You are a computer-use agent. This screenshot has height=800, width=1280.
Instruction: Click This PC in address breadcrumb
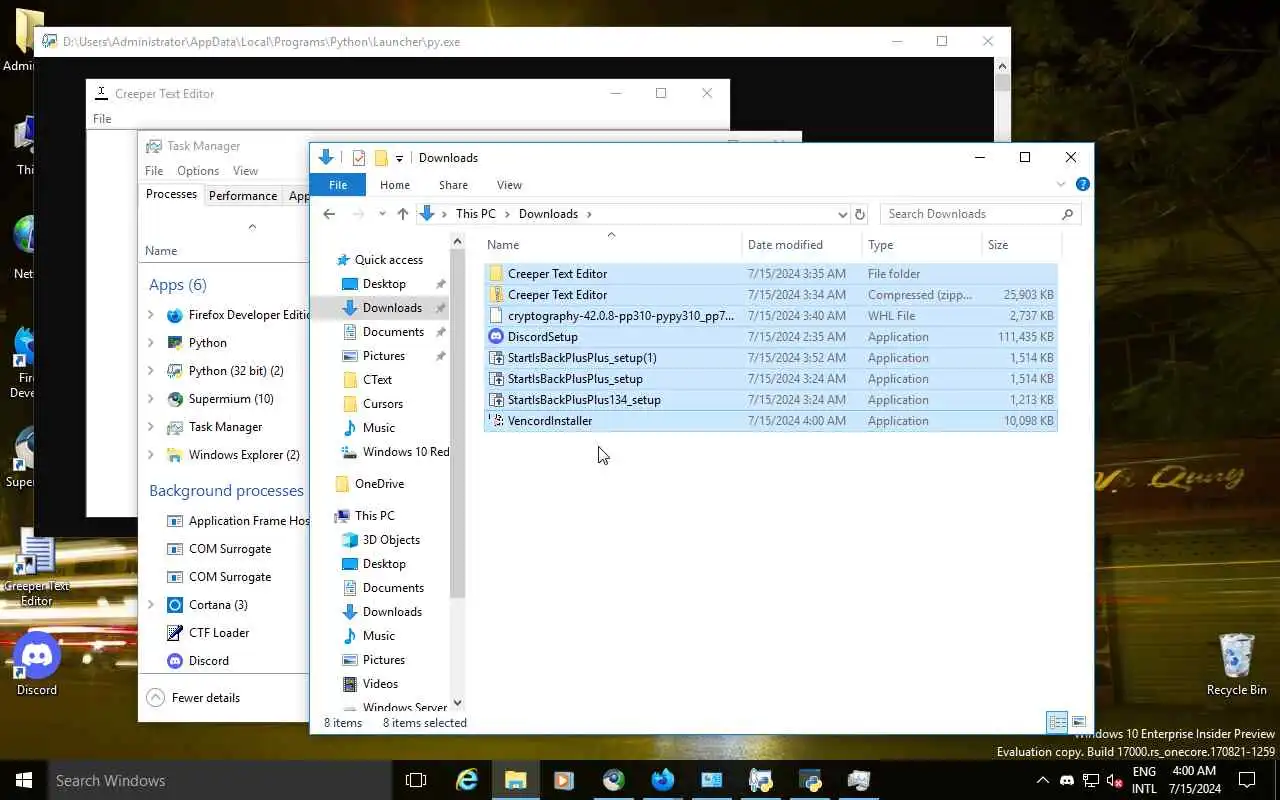click(x=476, y=214)
